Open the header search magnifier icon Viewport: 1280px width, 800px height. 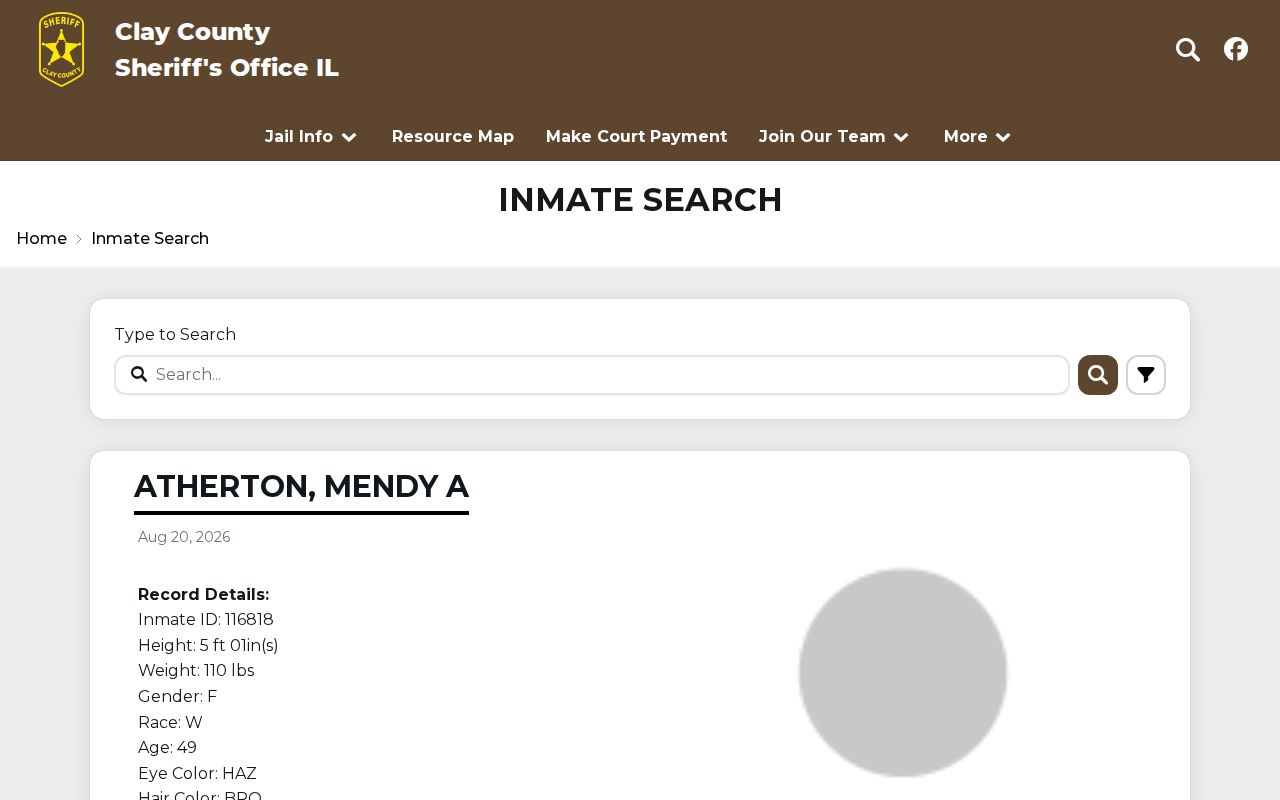[x=1187, y=49]
